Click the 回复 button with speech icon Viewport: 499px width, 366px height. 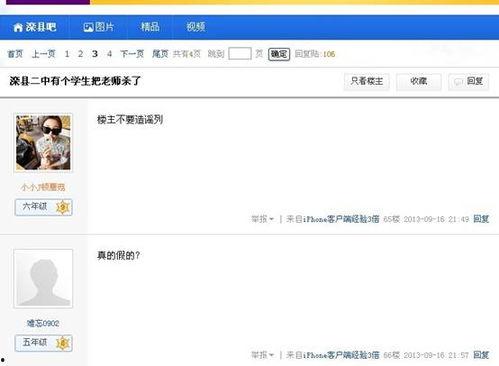point(469,81)
